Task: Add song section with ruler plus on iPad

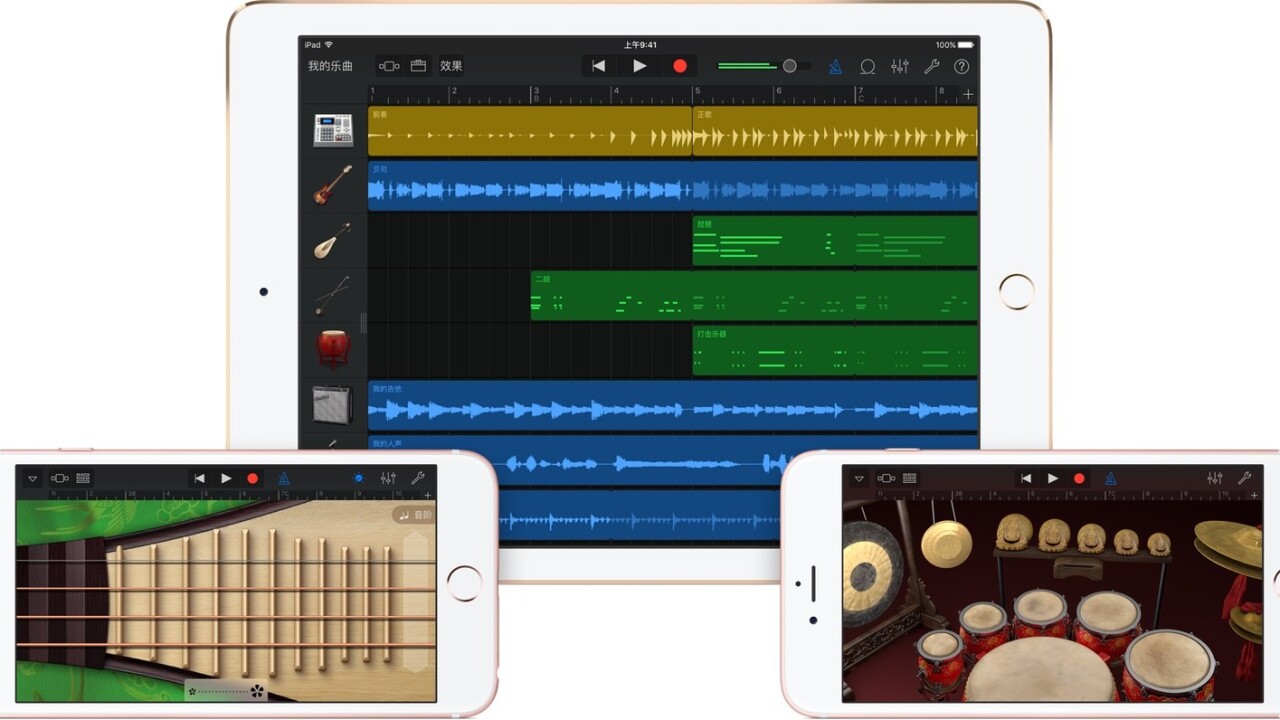Action: click(x=967, y=94)
